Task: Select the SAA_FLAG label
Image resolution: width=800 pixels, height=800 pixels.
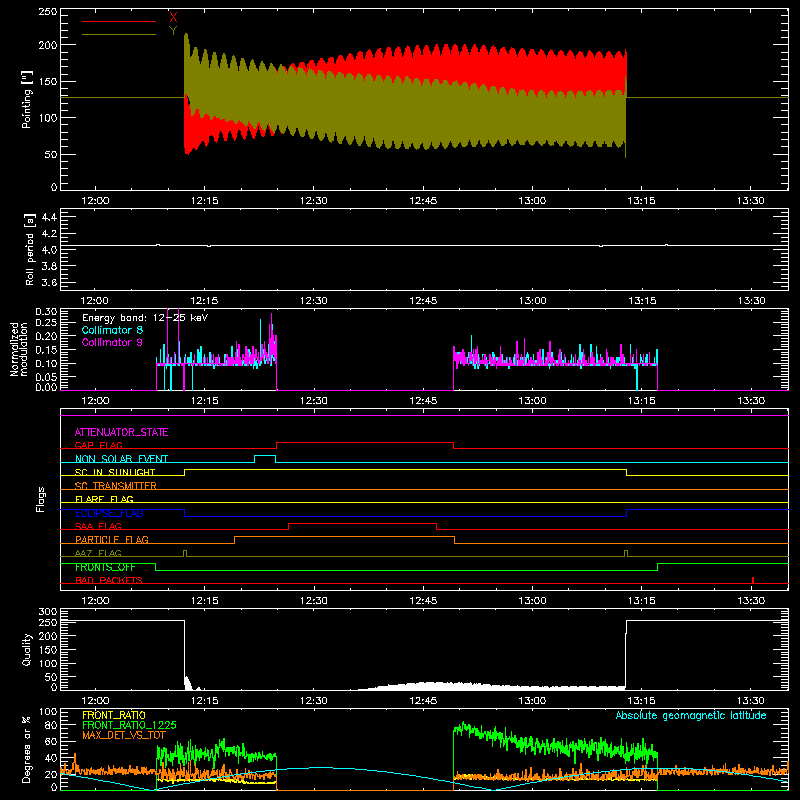Action: pyautogui.click(x=98, y=526)
